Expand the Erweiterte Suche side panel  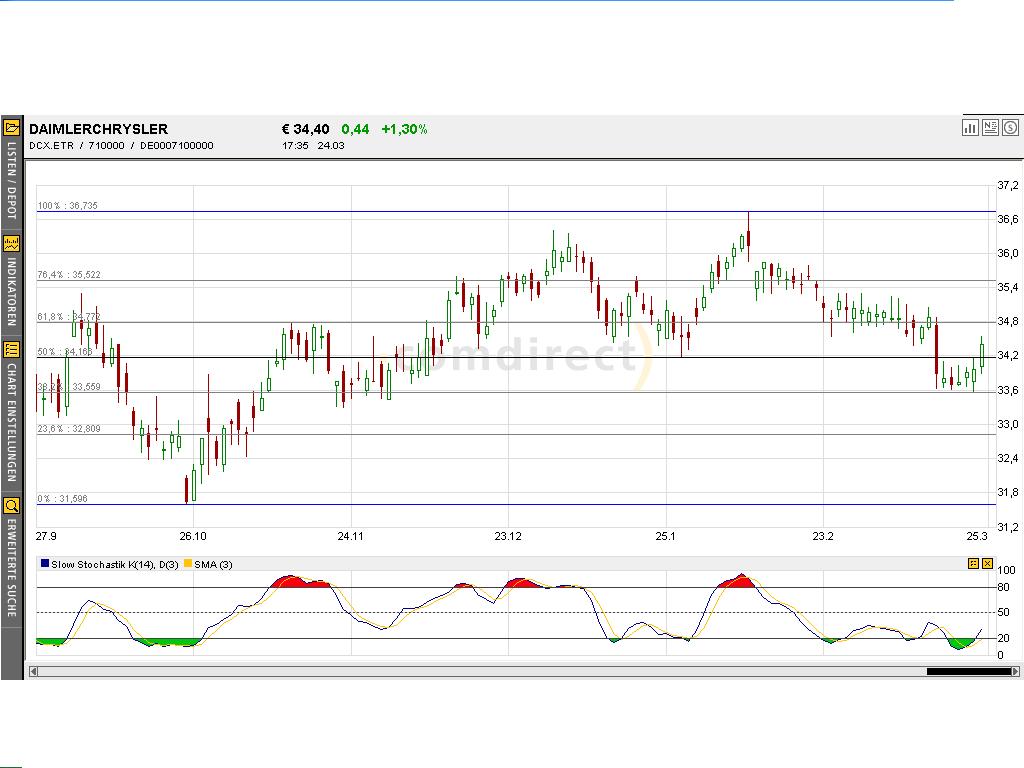(x=11, y=567)
